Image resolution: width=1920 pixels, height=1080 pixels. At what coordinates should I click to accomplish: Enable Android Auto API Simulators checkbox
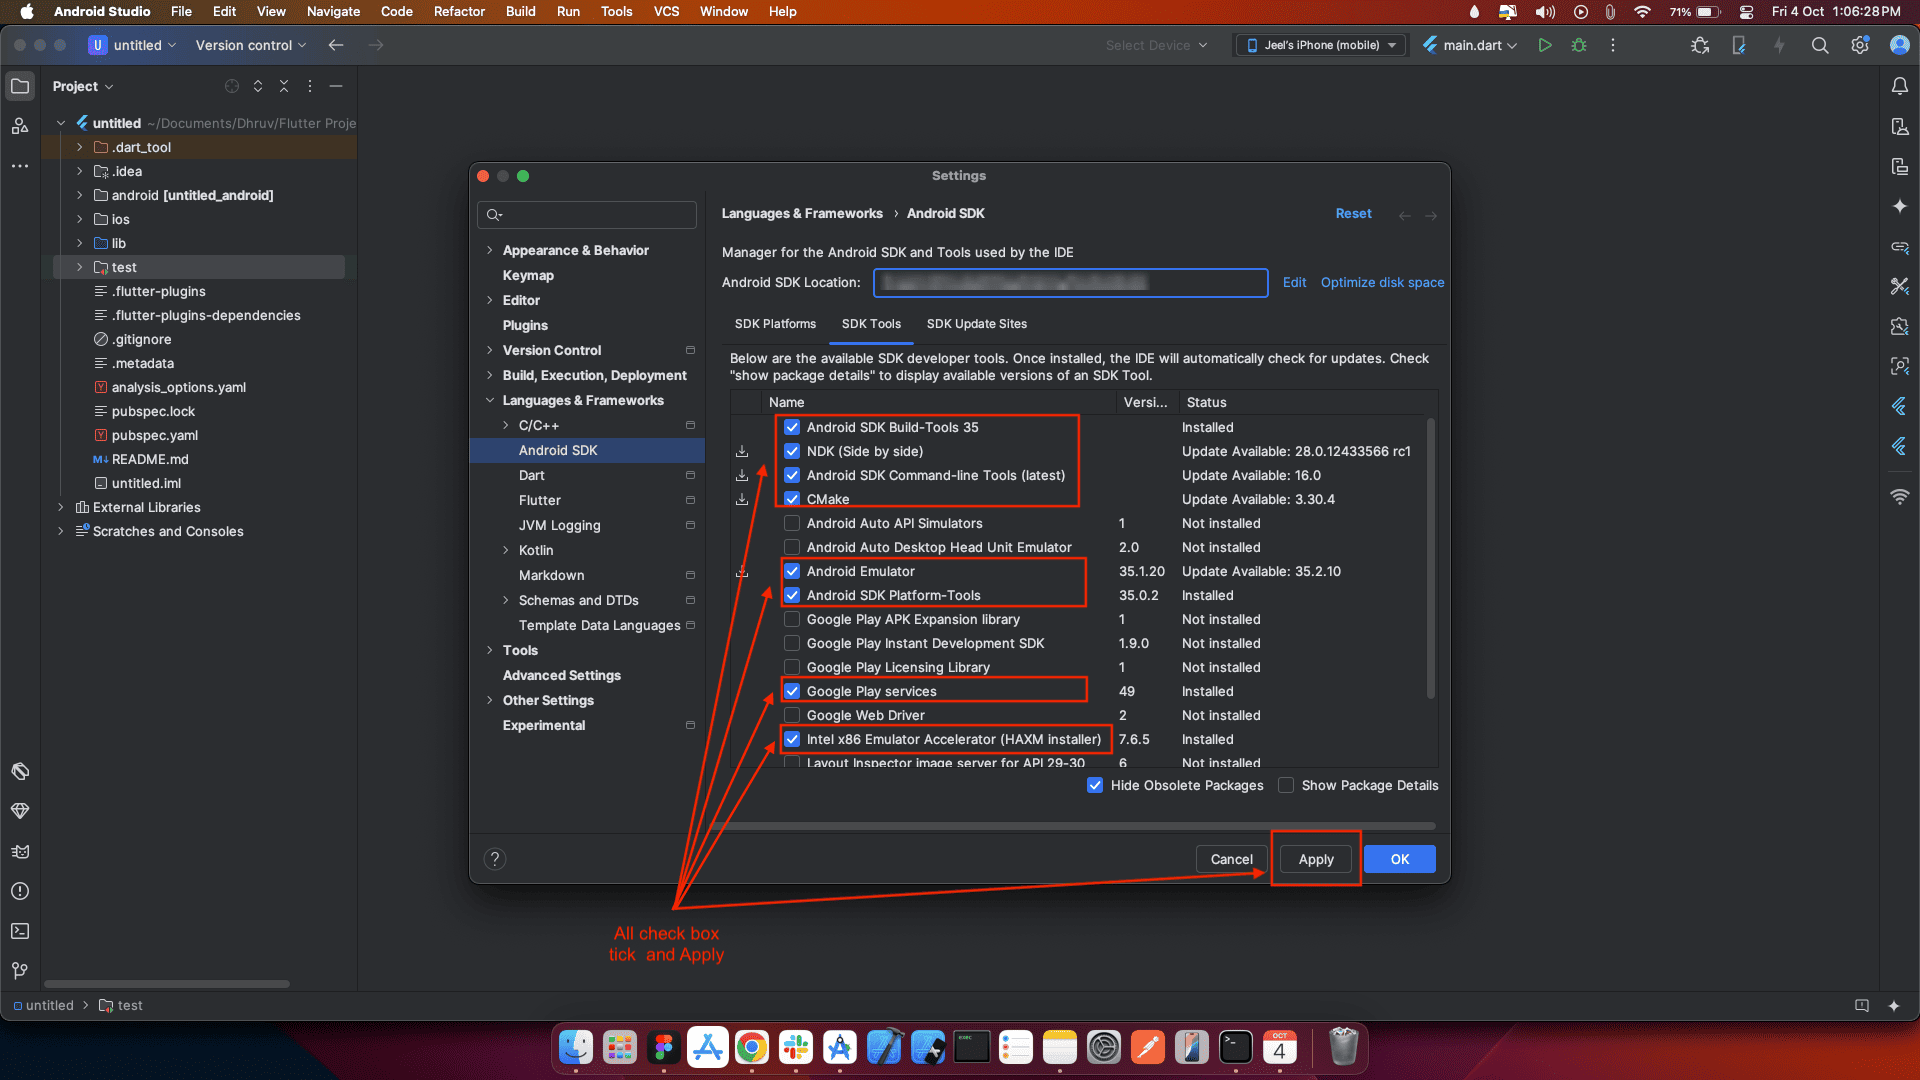point(792,523)
